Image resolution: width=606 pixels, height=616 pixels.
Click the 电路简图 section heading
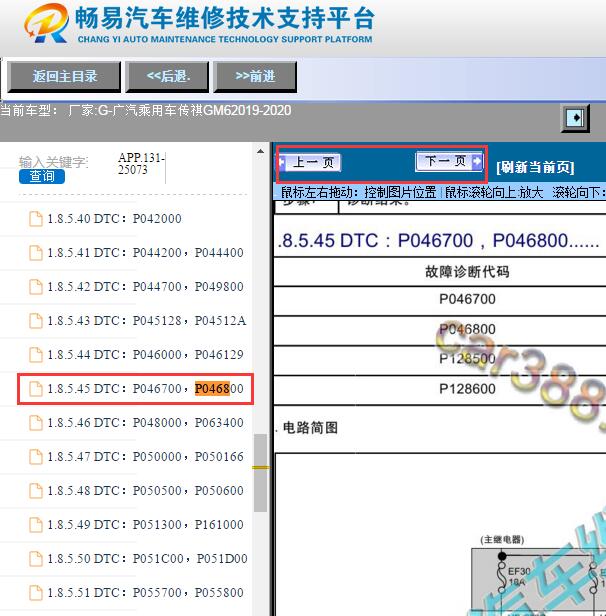click(310, 428)
